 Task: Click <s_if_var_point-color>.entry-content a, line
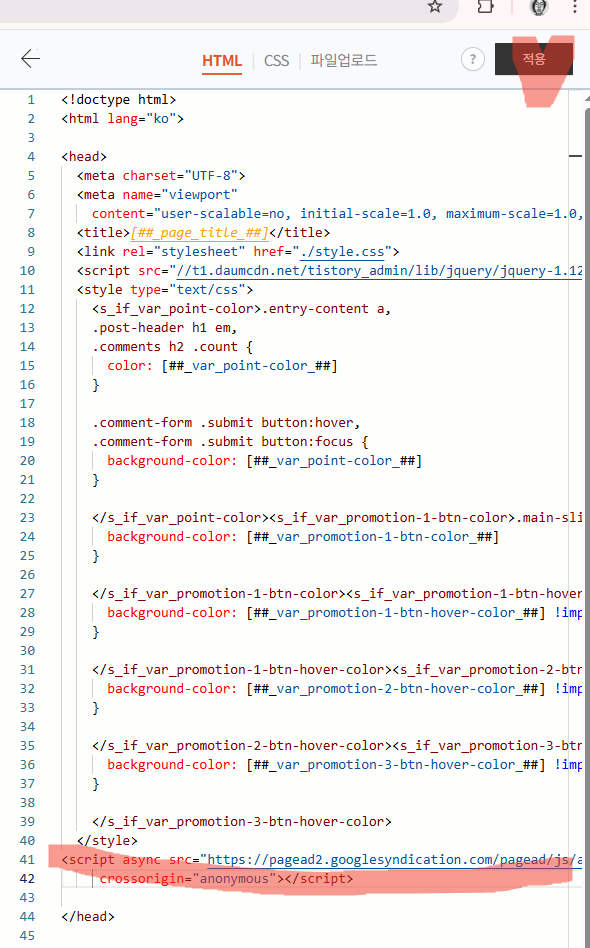point(242,309)
